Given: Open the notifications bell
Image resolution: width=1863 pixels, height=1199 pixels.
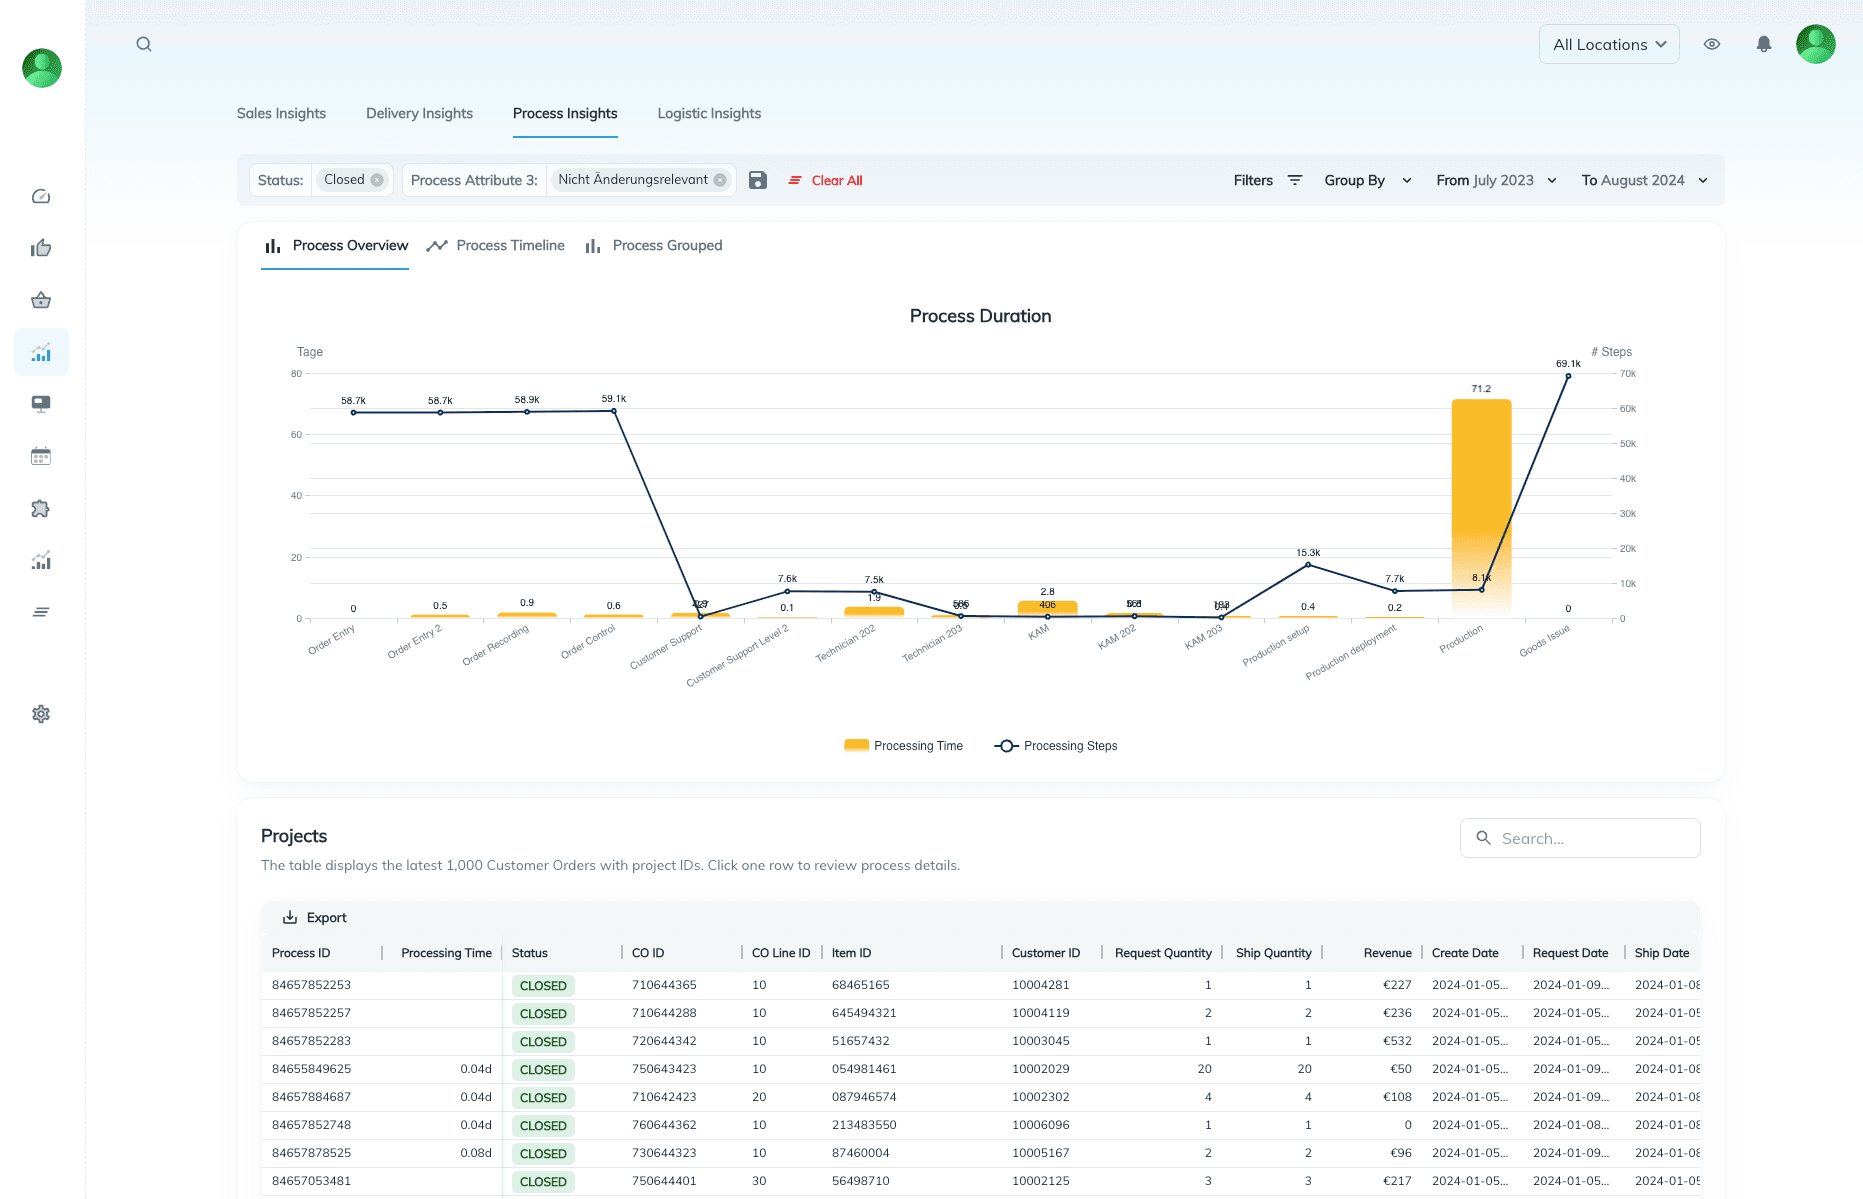Looking at the screenshot, I should 1764,44.
